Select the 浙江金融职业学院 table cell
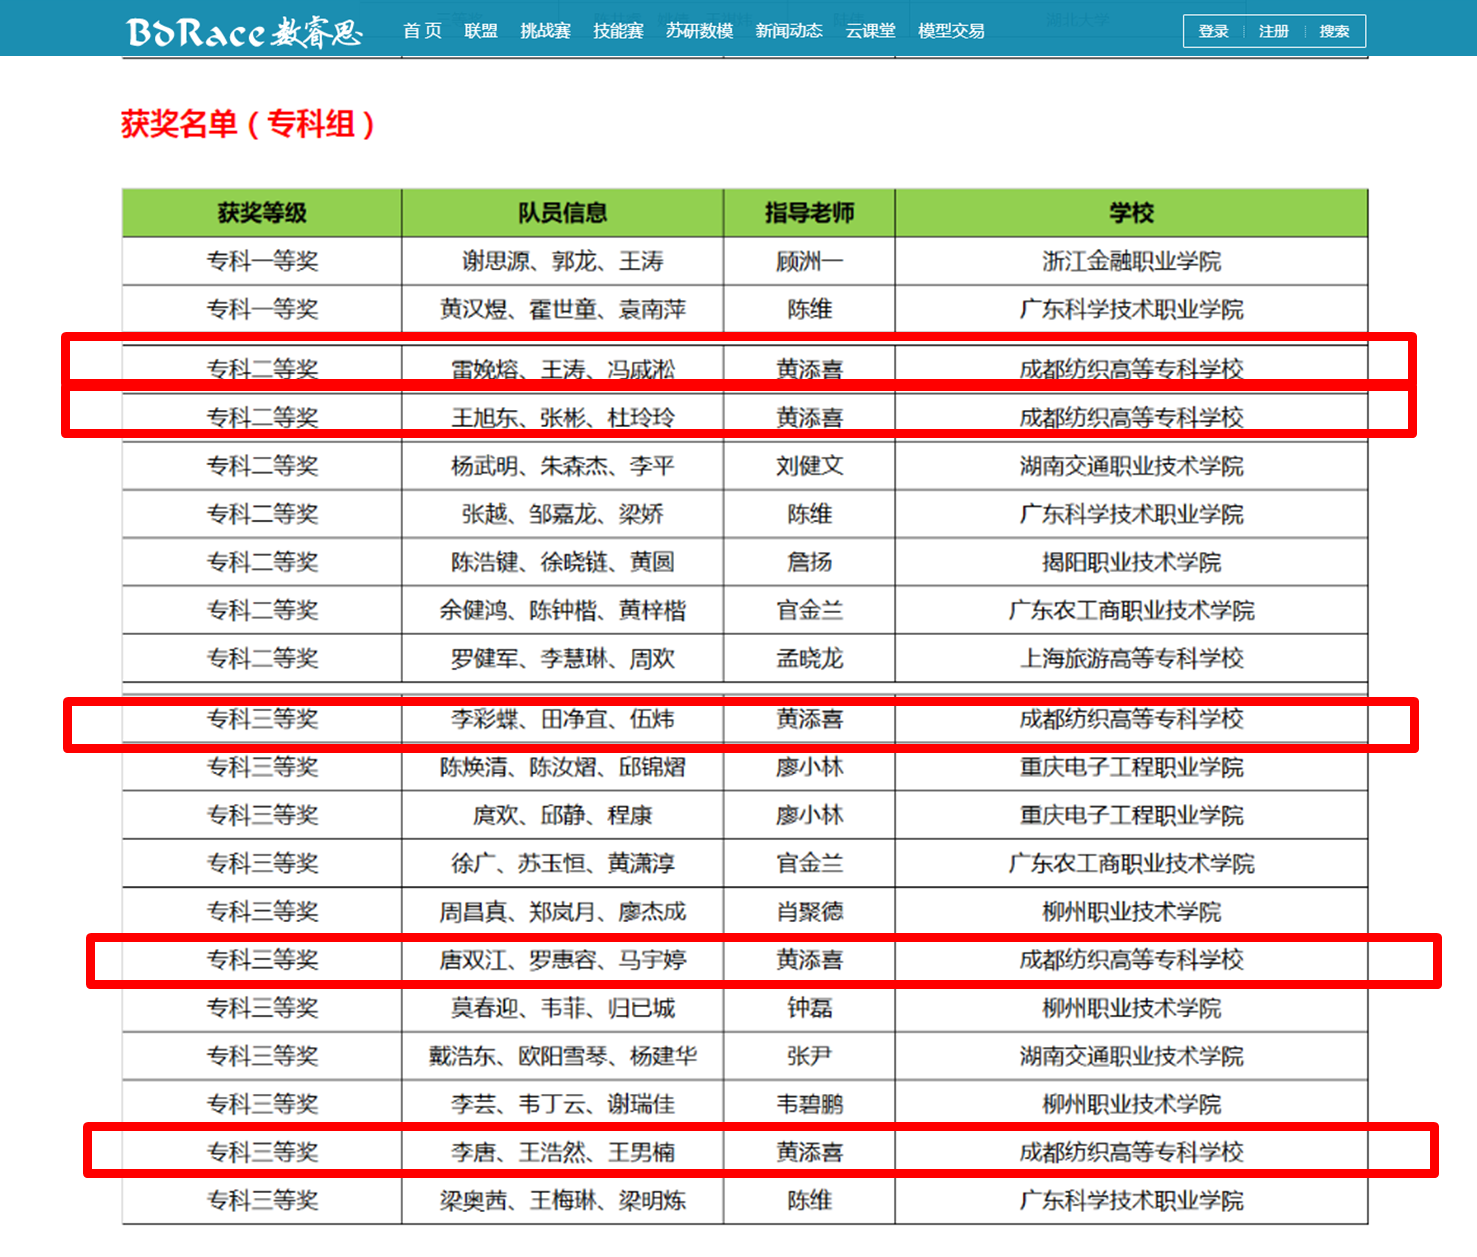The image size is (1477, 1257). click(x=1131, y=262)
